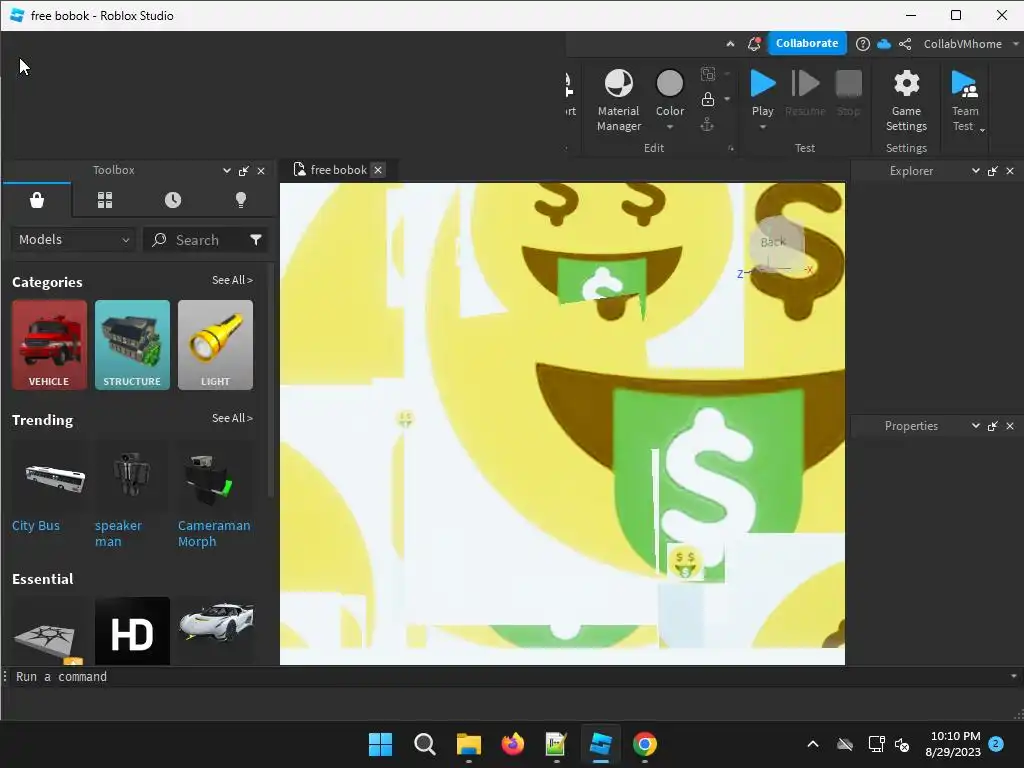Close the Properties panel
Screen dimensions: 1024x768
pyautogui.click(x=1010, y=426)
